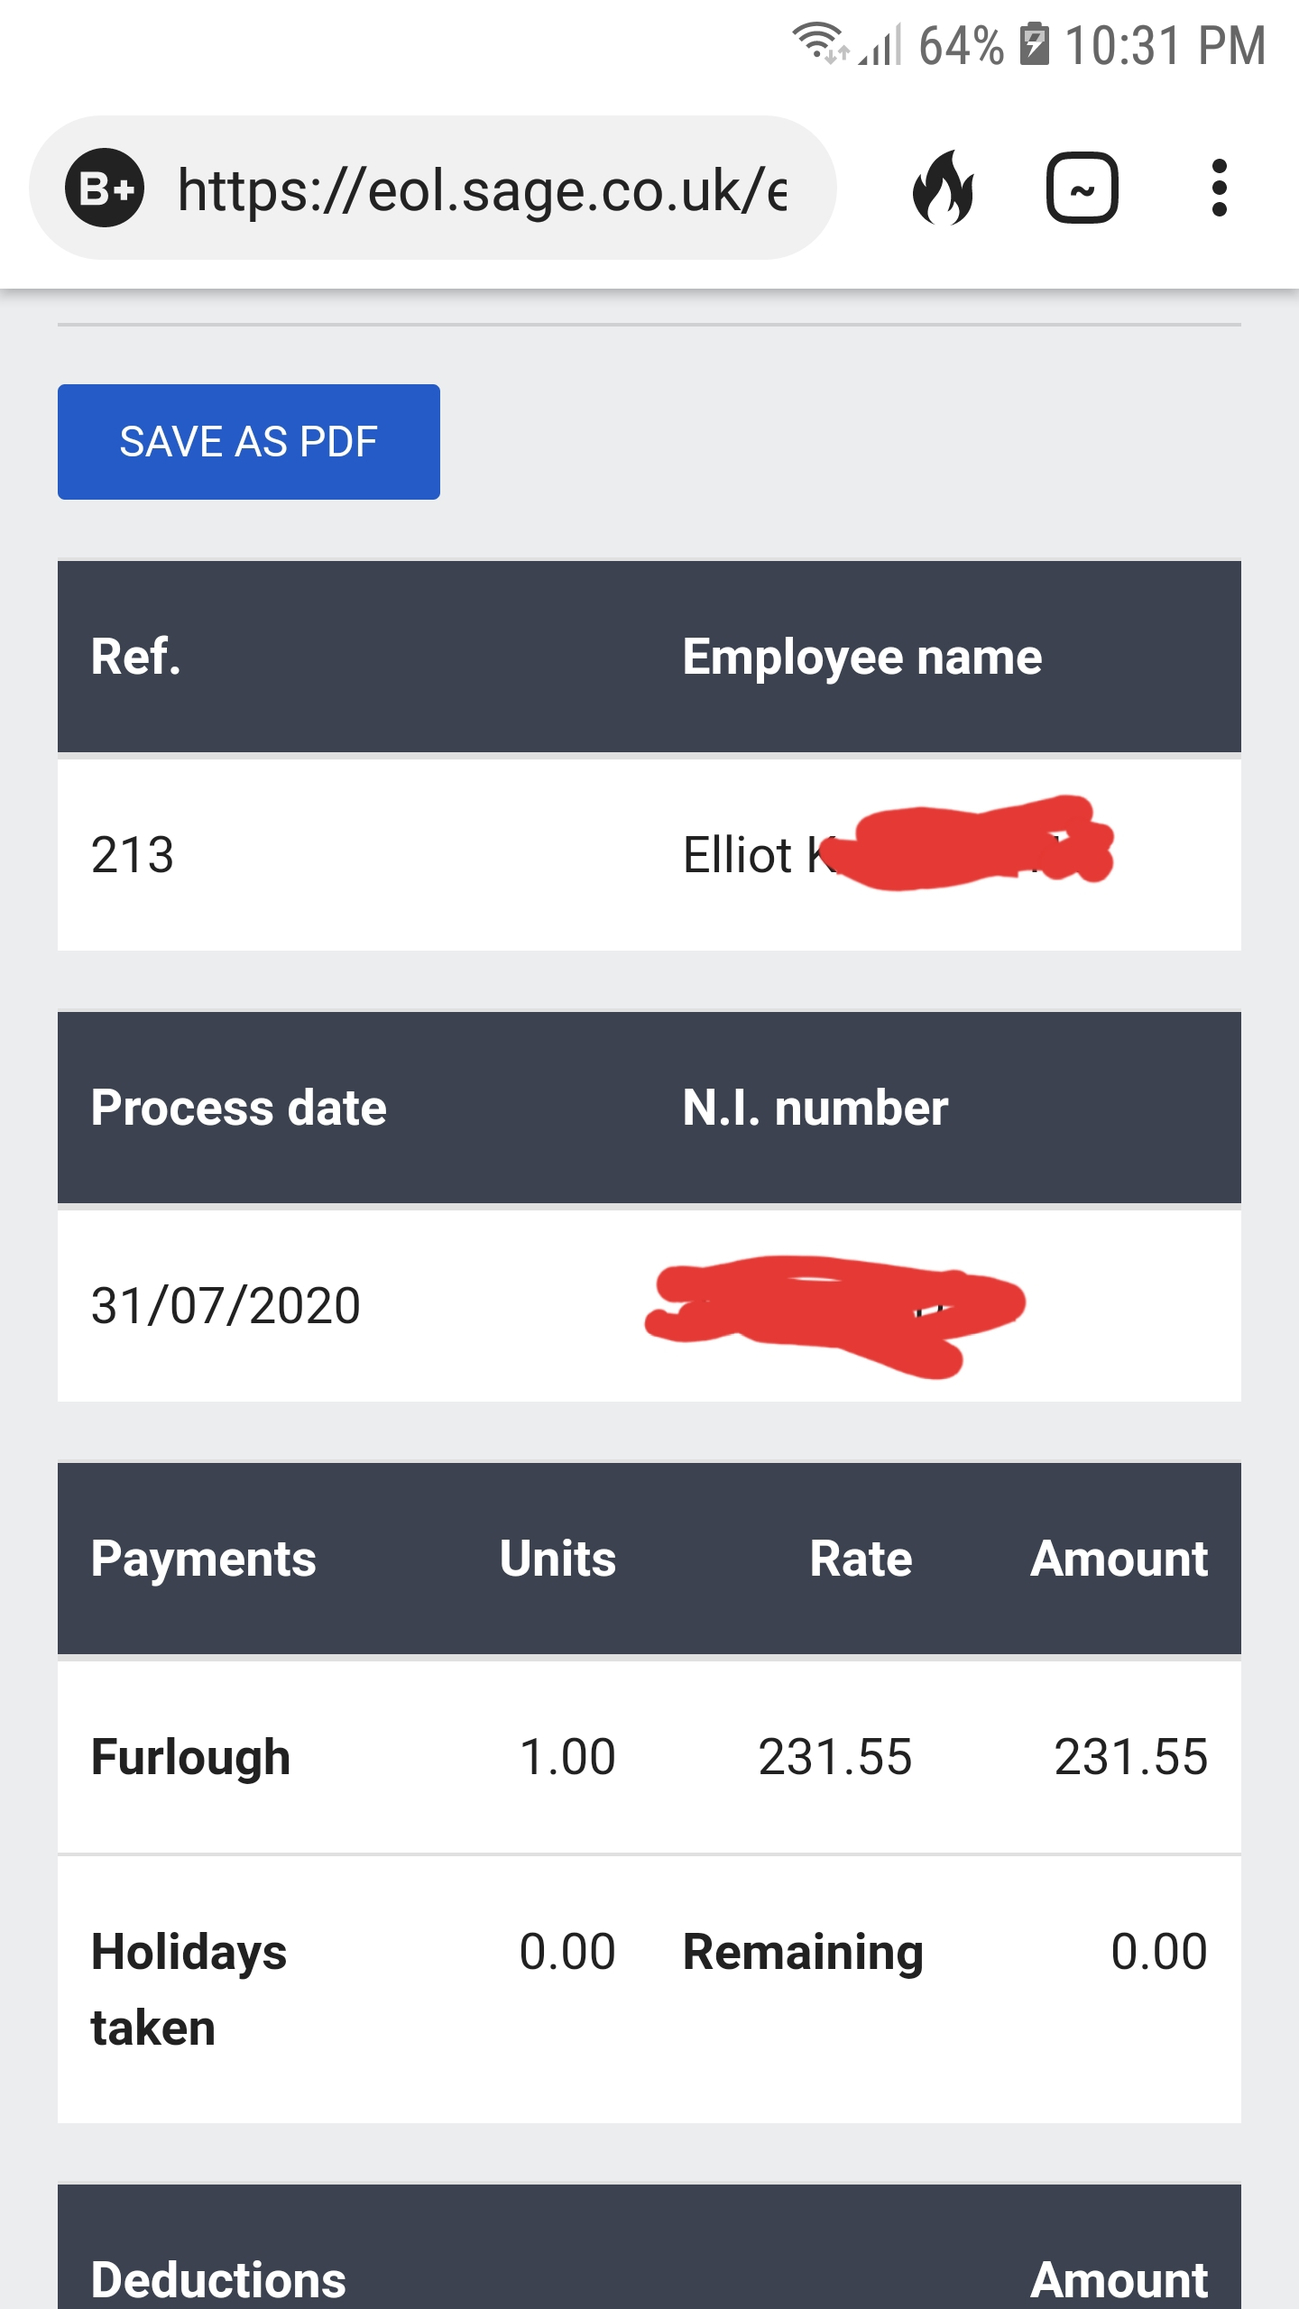Tap the Ref. value 213
The width and height of the screenshot is (1299, 2309).
(133, 855)
